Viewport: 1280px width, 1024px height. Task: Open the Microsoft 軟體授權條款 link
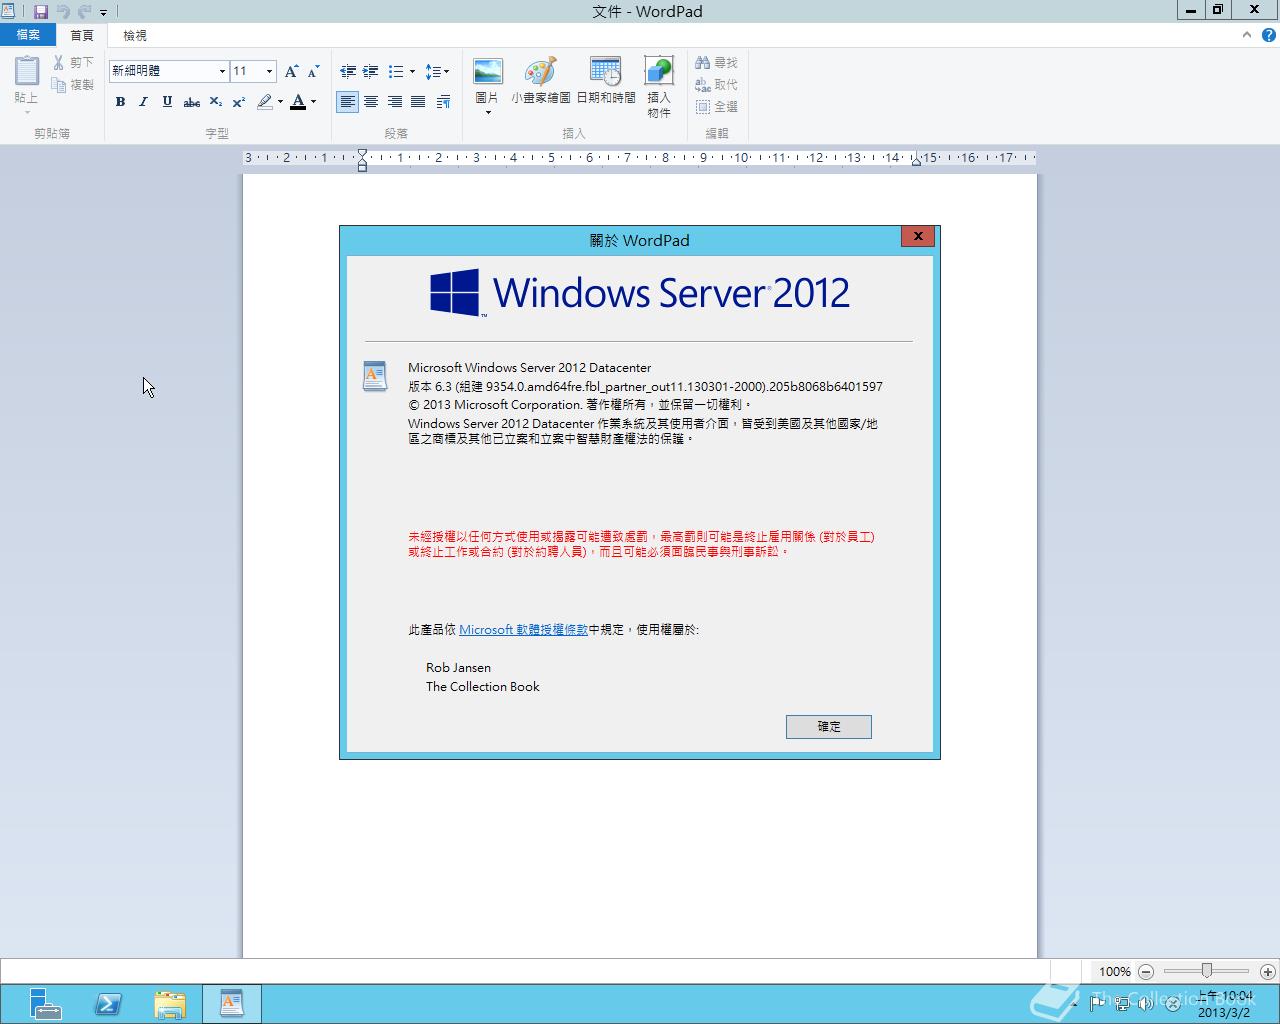tap(524, 630)
